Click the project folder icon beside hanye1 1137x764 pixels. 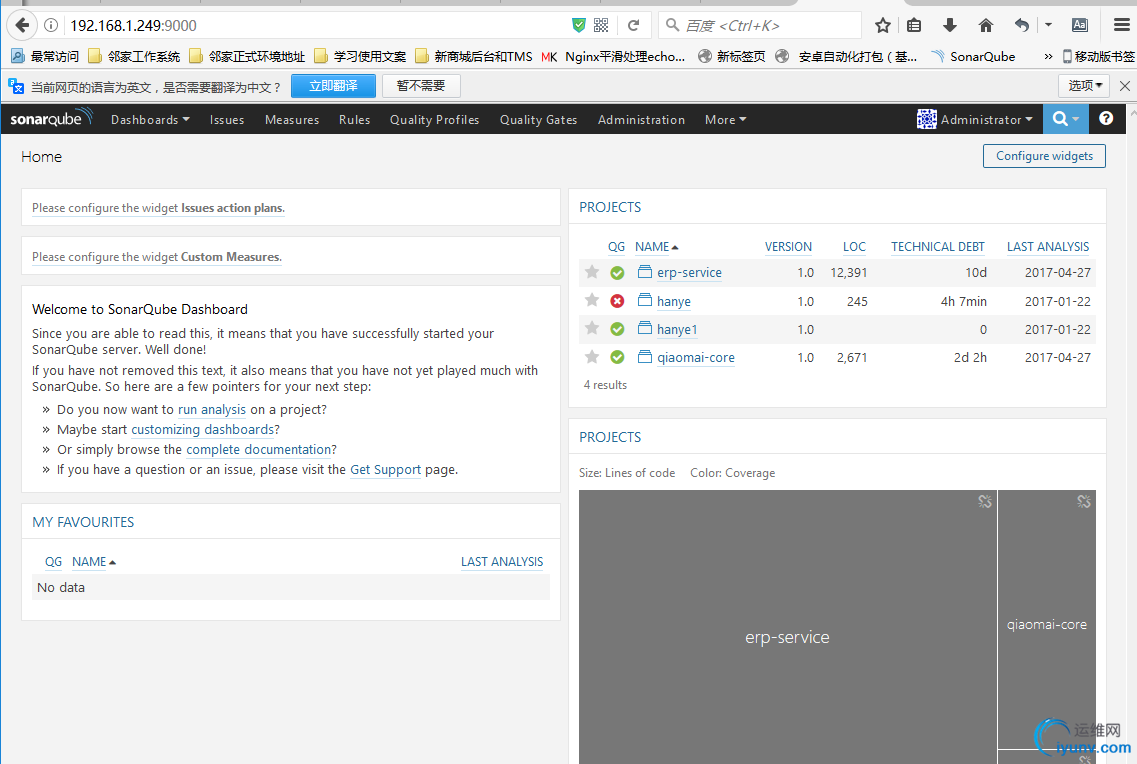[645, 328]
